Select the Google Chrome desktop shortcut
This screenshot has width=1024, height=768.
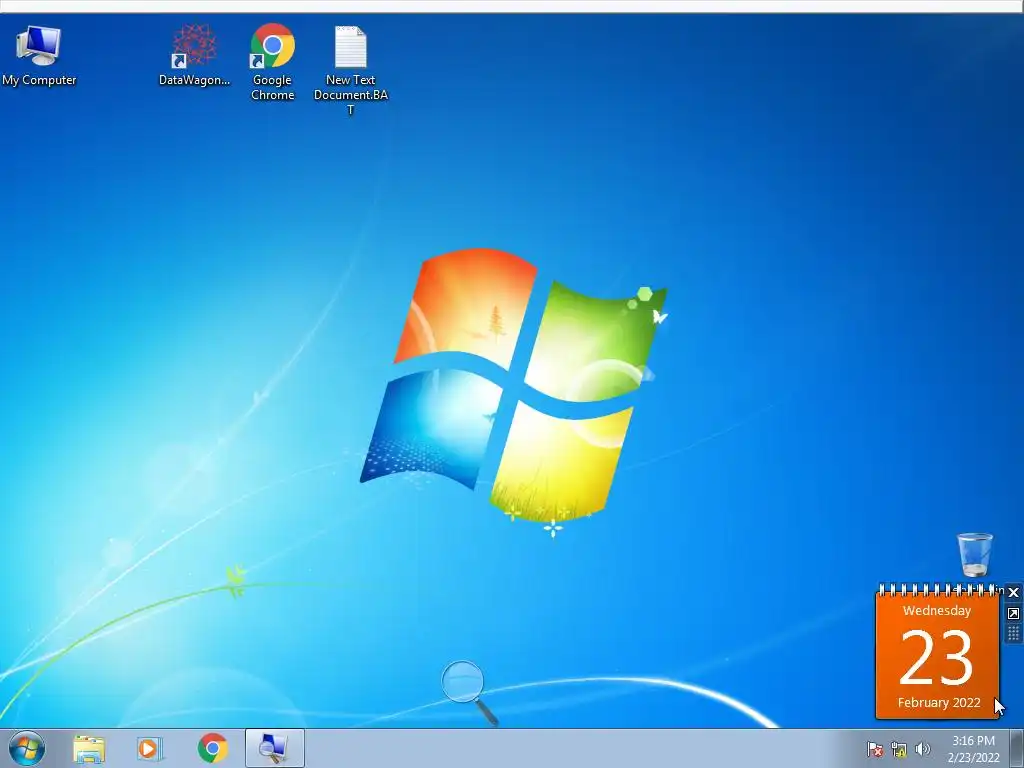coord(272,63)
